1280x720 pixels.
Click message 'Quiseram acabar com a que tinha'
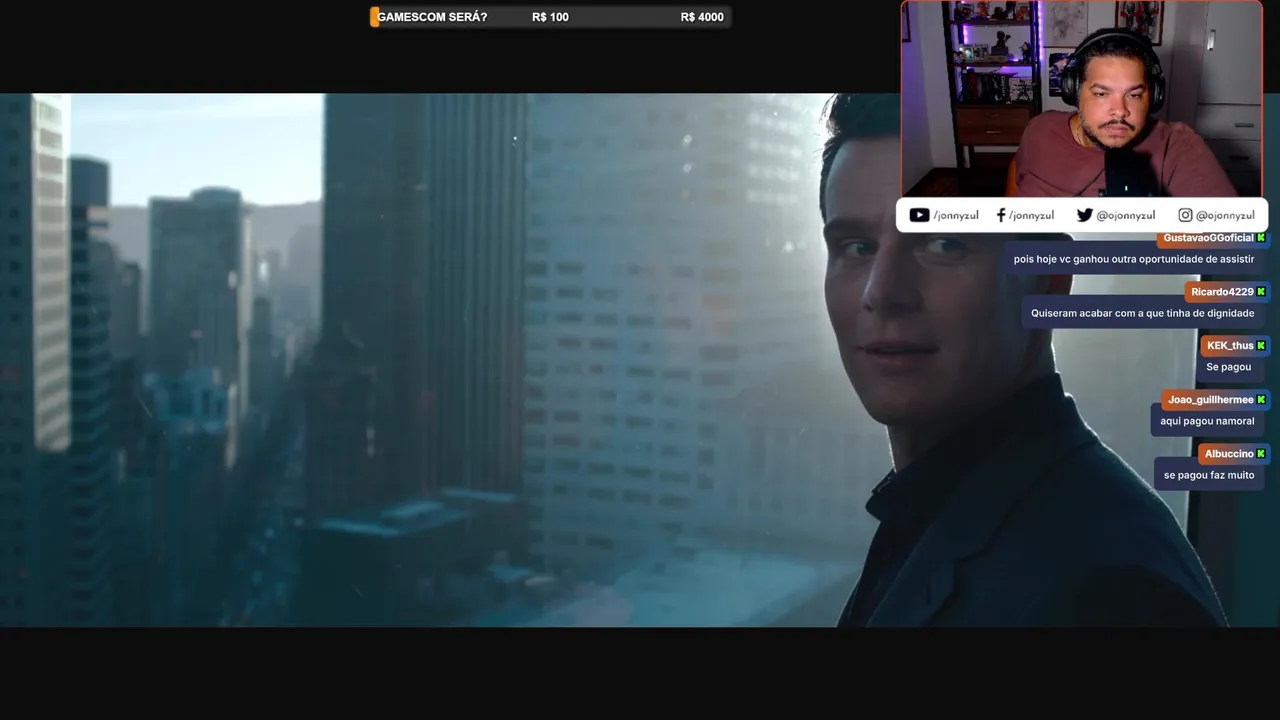[x=1142, y=313]
